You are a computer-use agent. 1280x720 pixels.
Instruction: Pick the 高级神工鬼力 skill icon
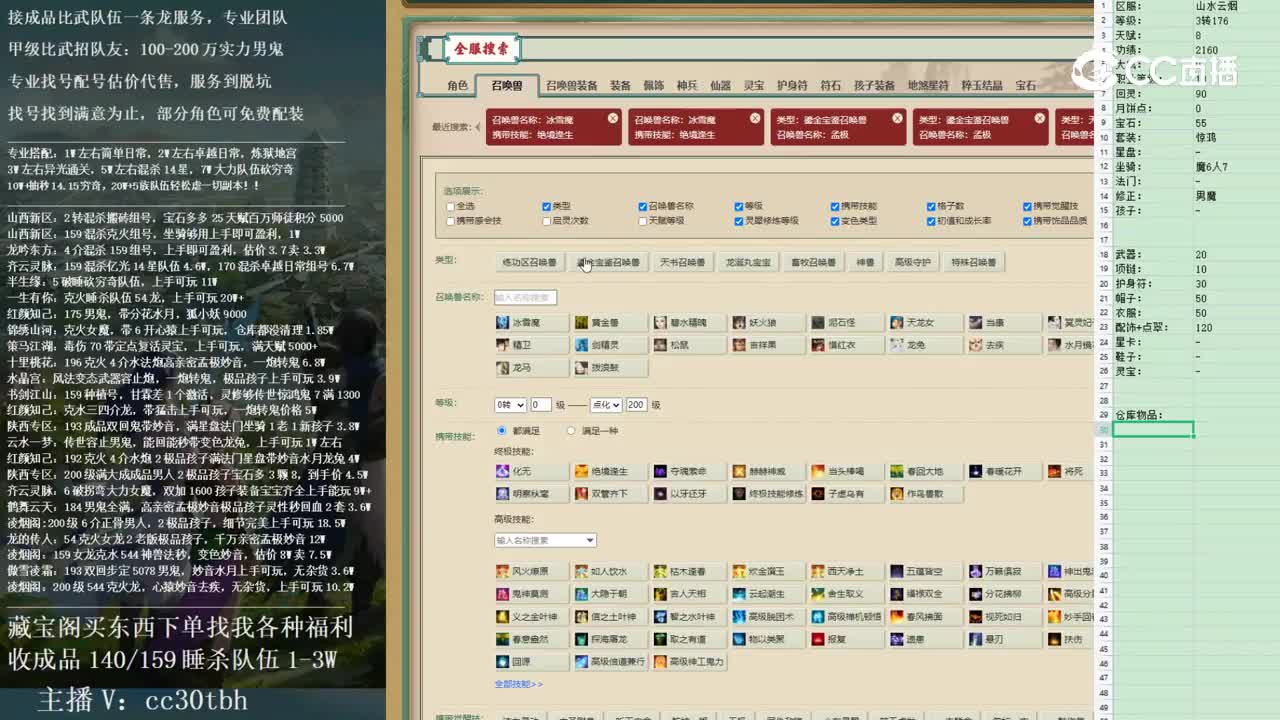[x=688, y=662]
